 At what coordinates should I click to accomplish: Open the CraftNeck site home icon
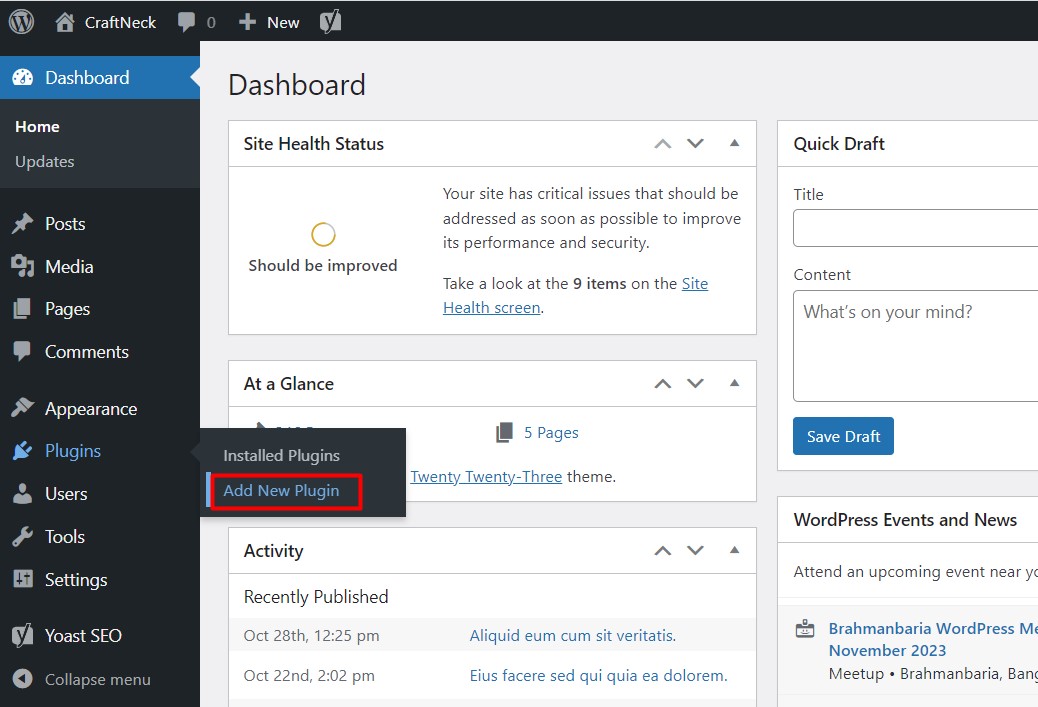tap(64, 22)
